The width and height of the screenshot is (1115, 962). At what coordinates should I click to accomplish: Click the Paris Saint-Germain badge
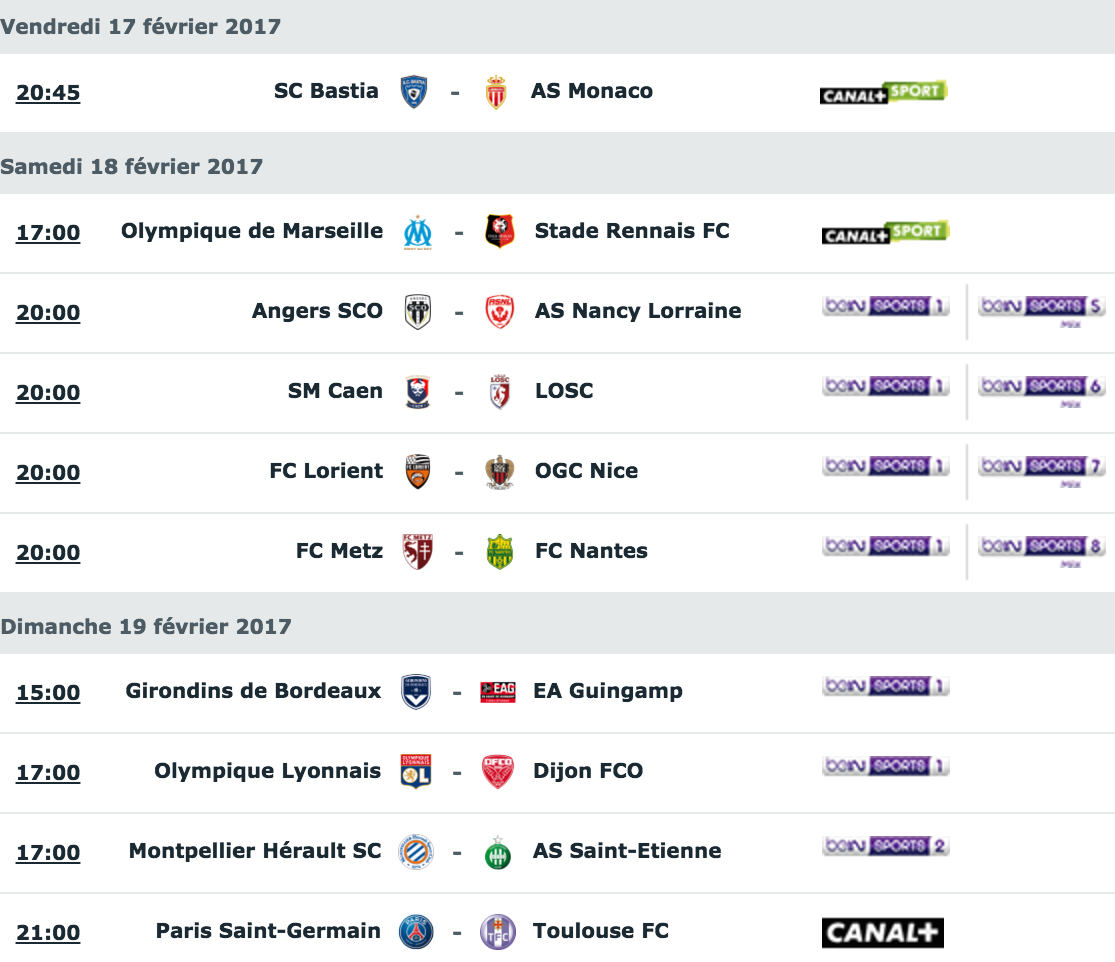pos(416,931)
